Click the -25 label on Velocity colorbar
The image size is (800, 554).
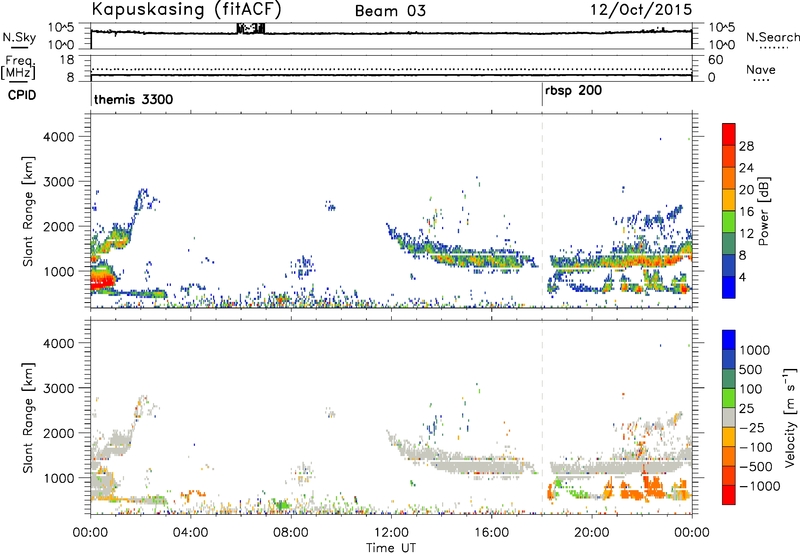pos(752,427)
